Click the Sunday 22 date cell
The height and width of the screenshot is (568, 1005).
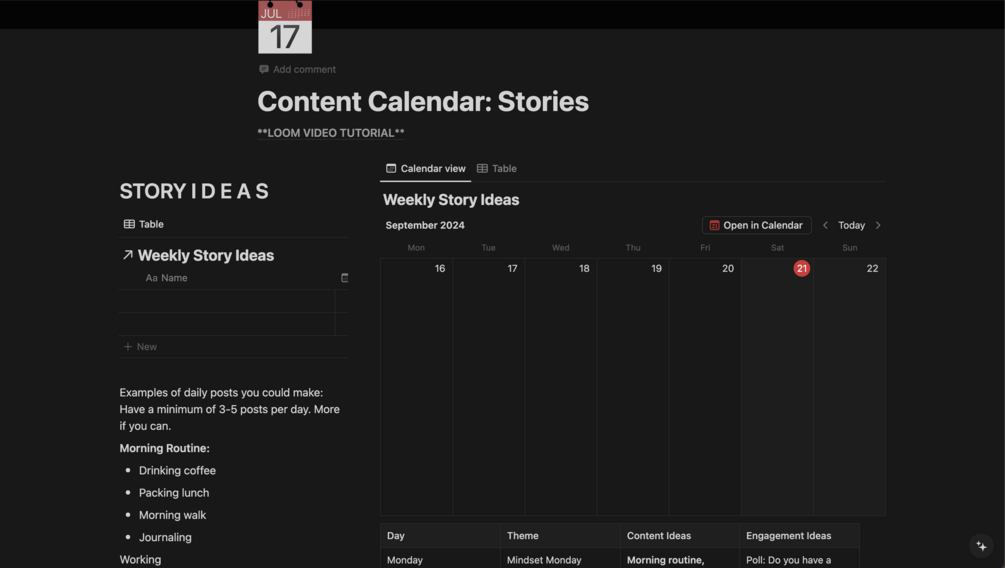(x=849, y=385)
